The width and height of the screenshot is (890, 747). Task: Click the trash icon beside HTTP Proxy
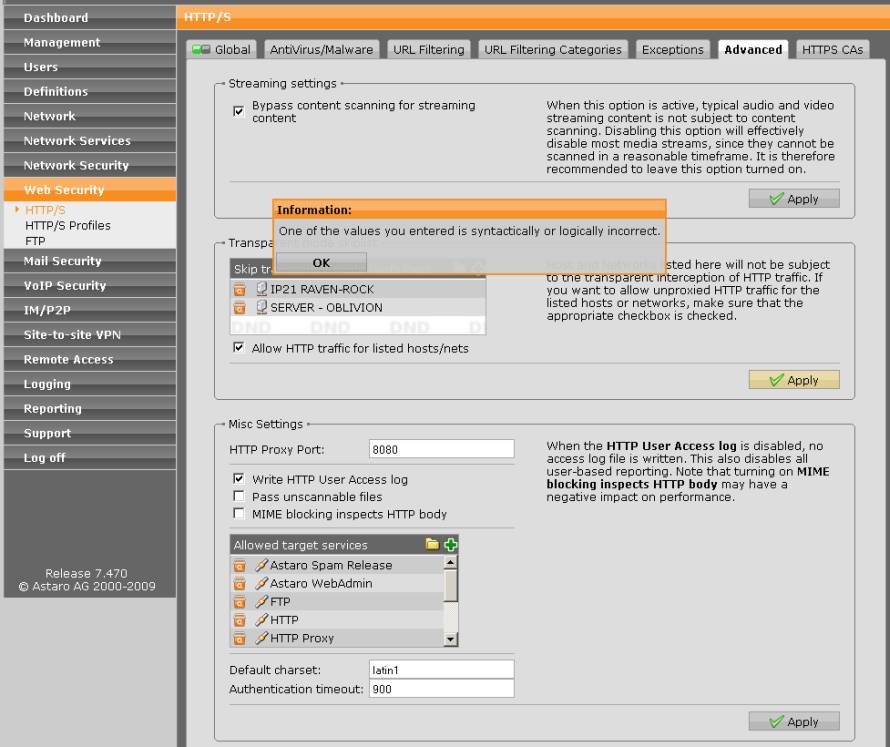(240, 638)
